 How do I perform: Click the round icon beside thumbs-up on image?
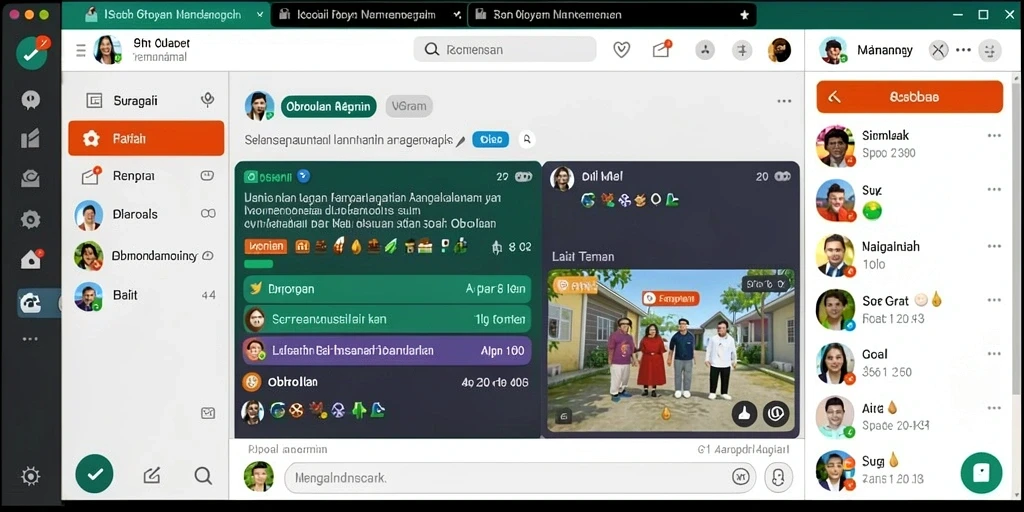point(776,413)
